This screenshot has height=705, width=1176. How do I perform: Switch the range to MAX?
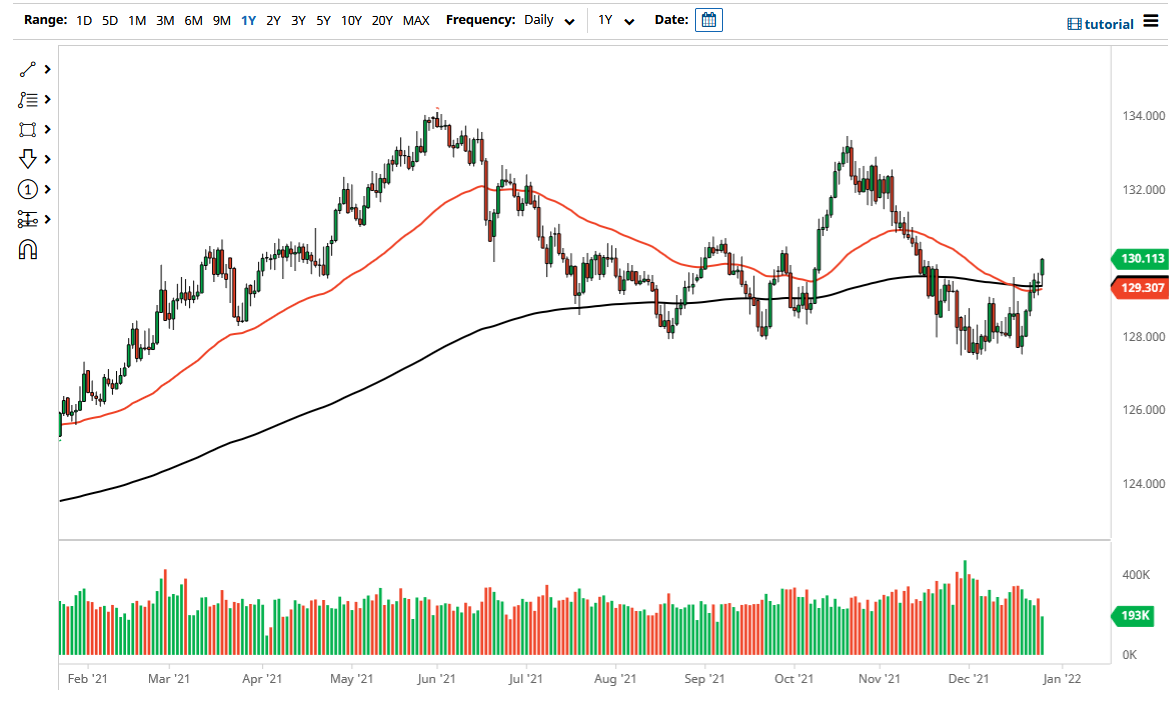(416, 19)
